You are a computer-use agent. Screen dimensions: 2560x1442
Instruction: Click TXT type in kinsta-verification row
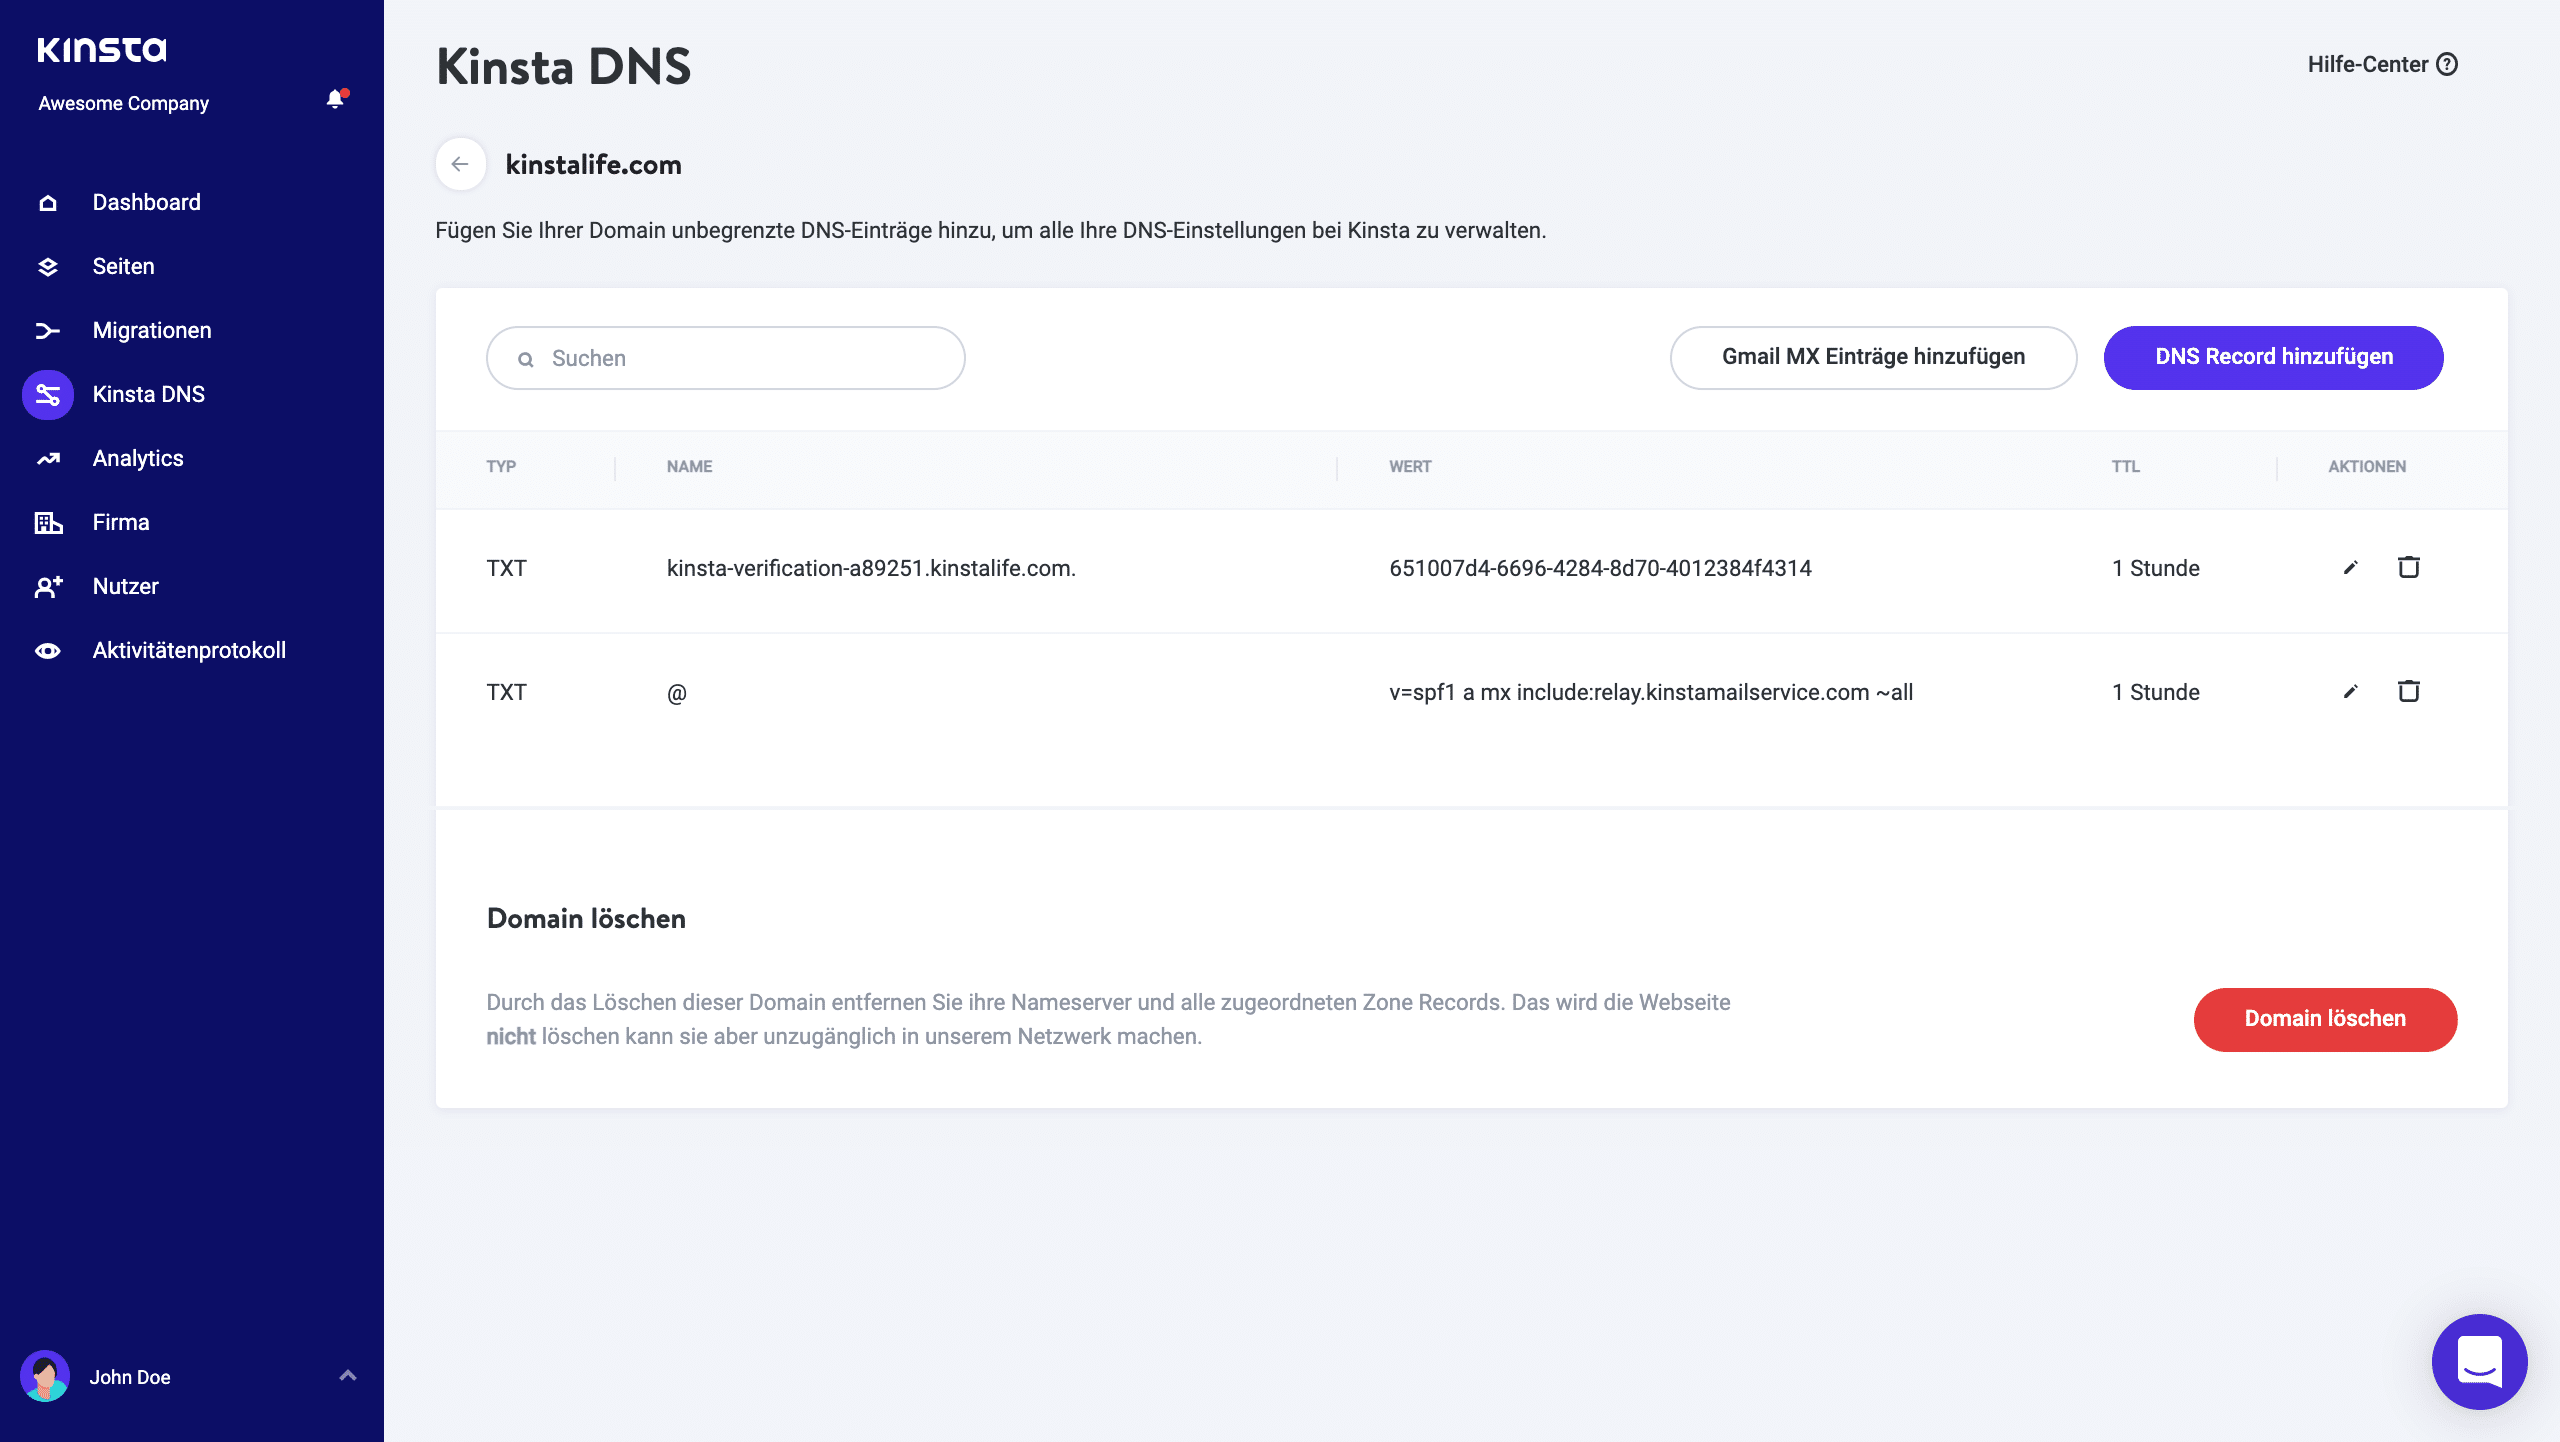(x=506, y=569)
